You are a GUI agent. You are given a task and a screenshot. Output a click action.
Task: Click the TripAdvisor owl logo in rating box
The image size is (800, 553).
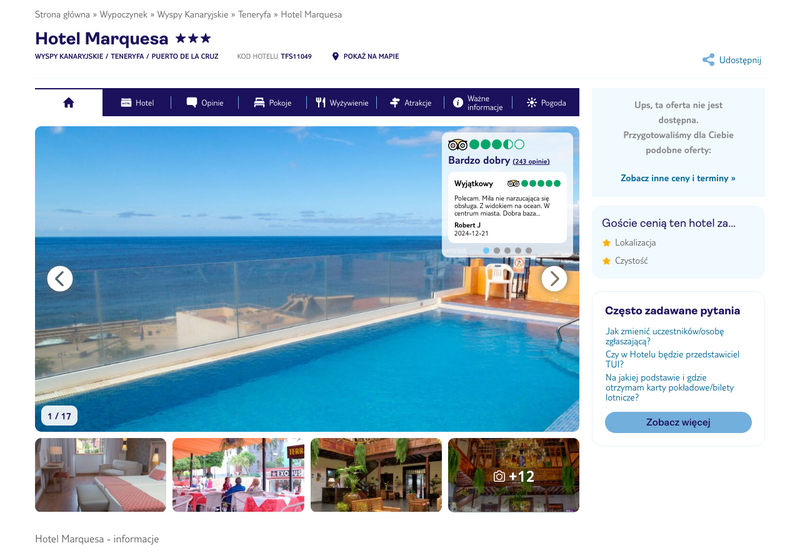pos(458,144)
